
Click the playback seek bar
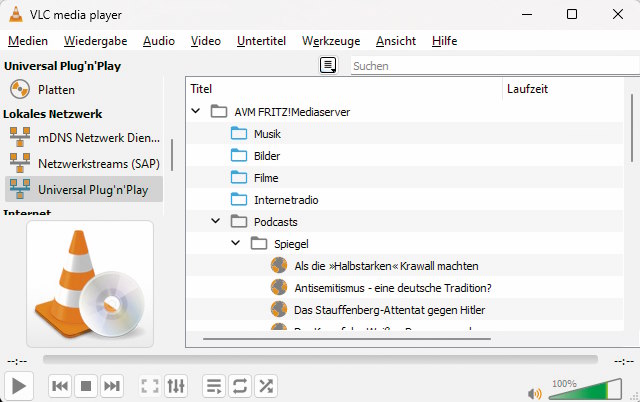point(320,360)
